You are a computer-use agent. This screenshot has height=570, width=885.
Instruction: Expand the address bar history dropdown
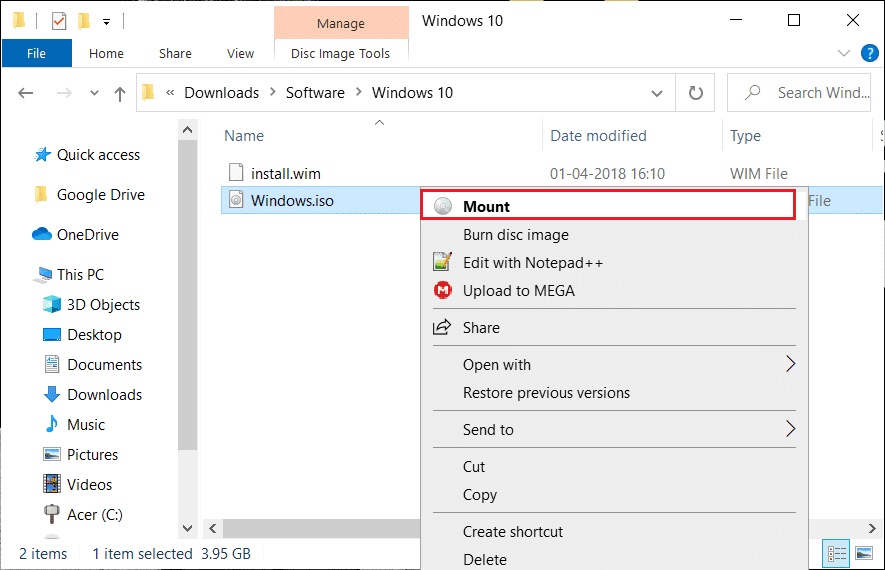click(657, 93)
